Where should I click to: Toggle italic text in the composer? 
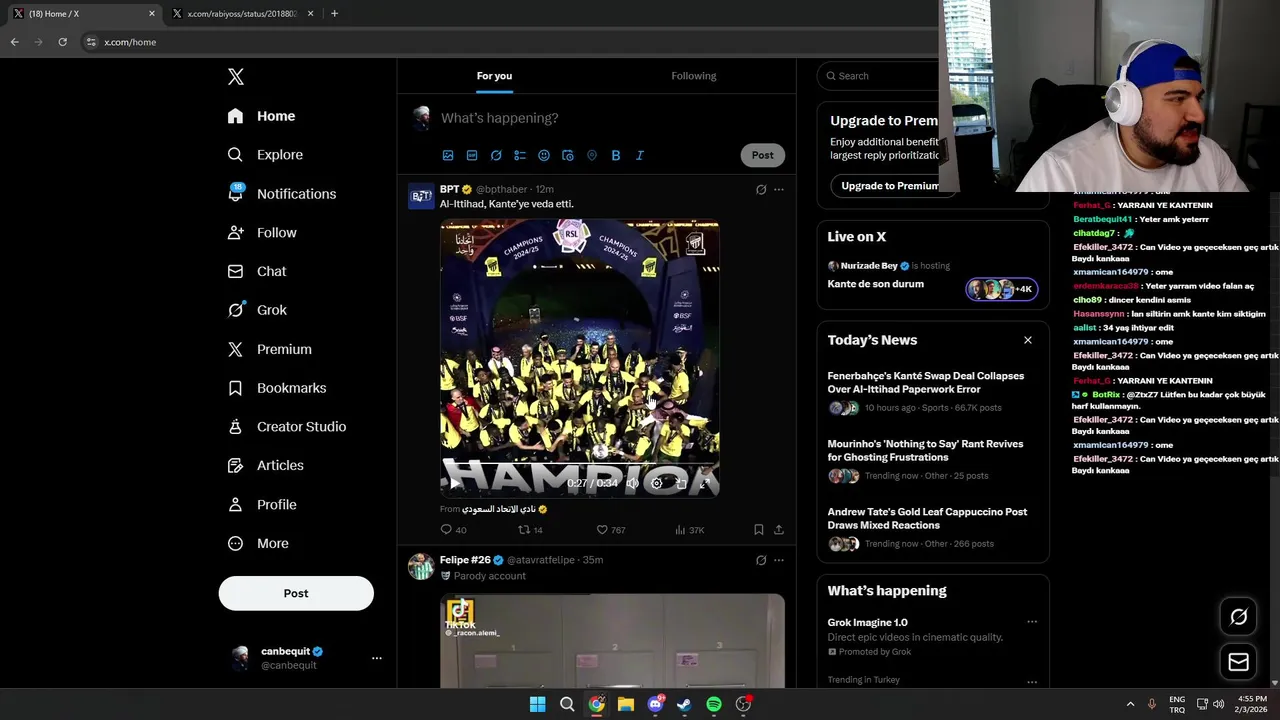pyautogui.click(x=640, y=155)
